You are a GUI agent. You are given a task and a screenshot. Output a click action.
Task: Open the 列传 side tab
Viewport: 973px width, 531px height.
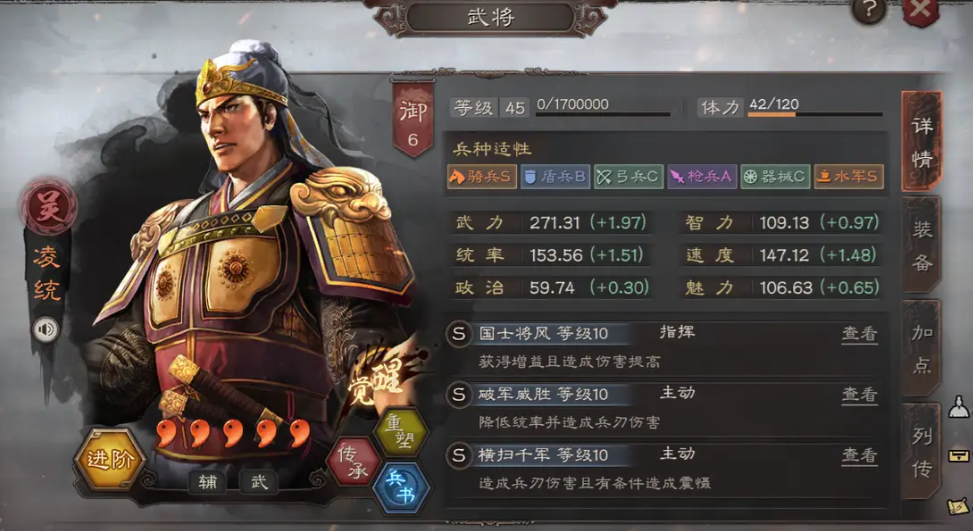pos(921,452)
